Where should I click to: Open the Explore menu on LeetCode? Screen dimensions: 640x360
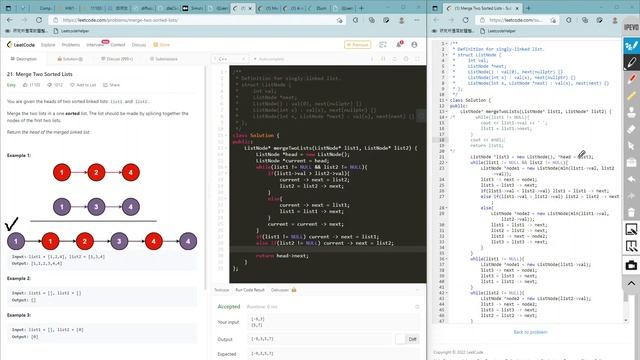(48, 45)
